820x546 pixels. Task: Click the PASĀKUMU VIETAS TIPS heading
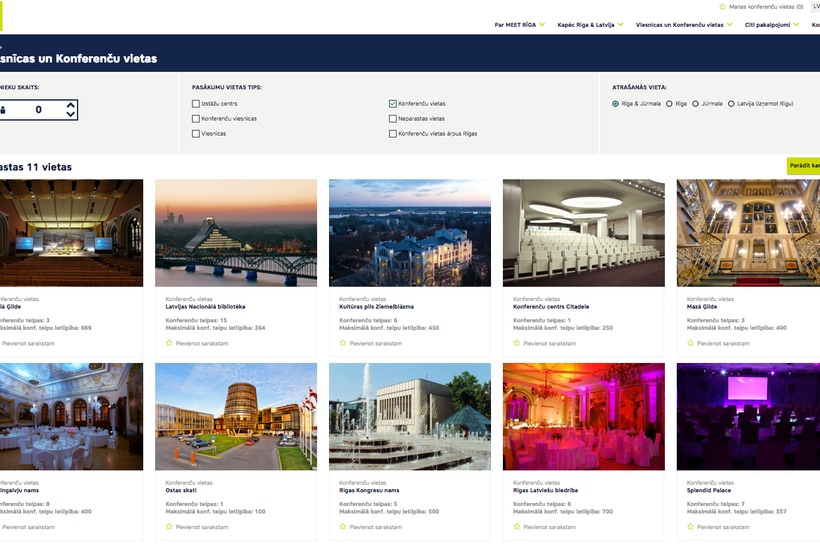[227, 87]
